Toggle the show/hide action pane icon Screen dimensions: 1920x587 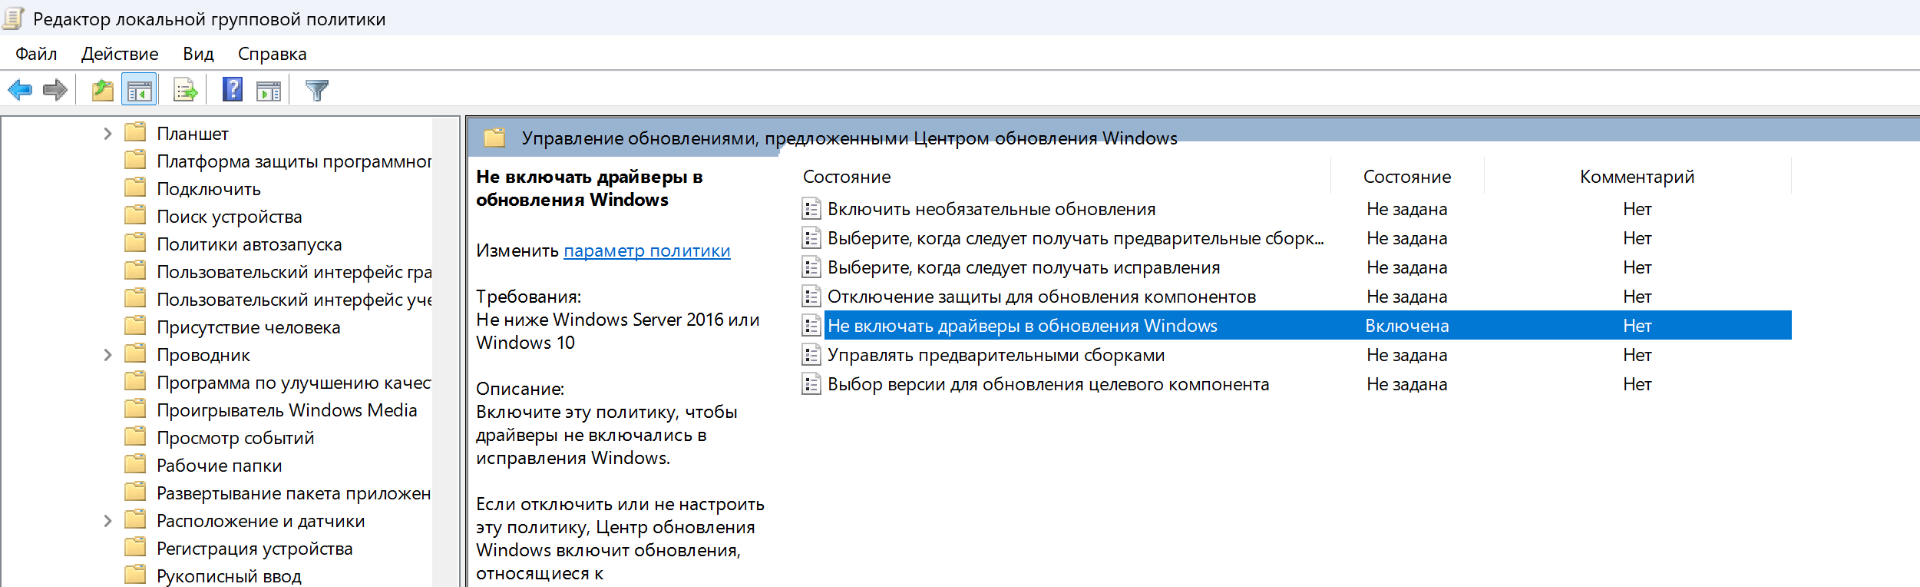tap(268, 90)
